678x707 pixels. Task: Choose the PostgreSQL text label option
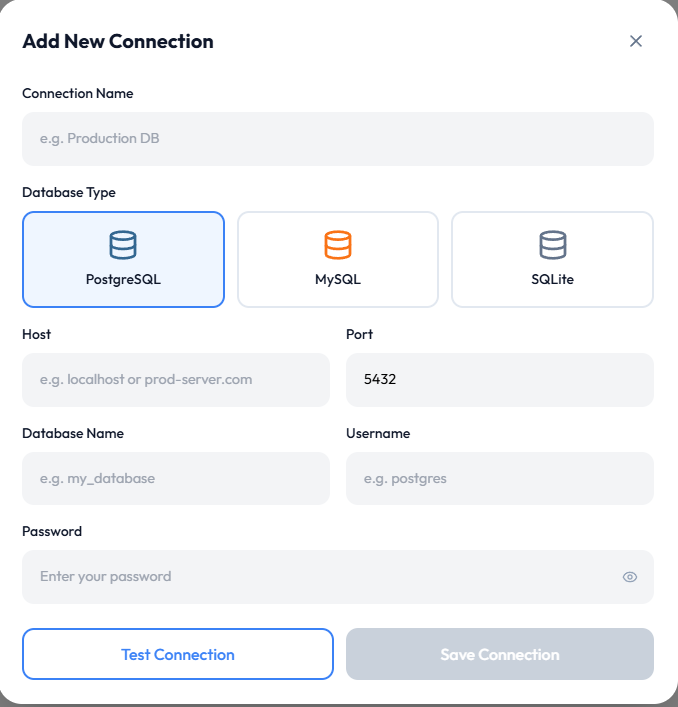123,280
